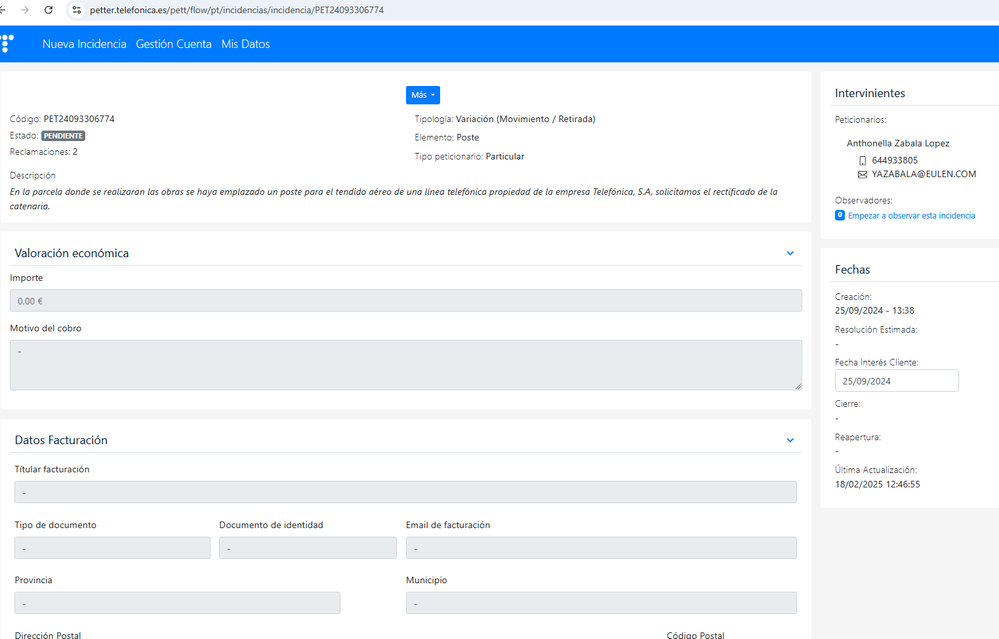Open Gestión Cuenta menu item

click(174, 44)
